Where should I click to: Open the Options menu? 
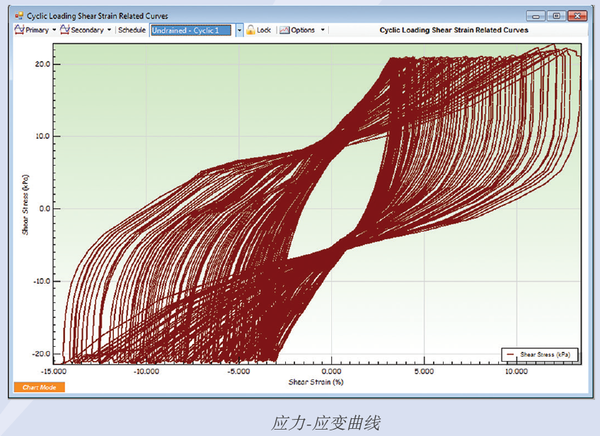297,30
